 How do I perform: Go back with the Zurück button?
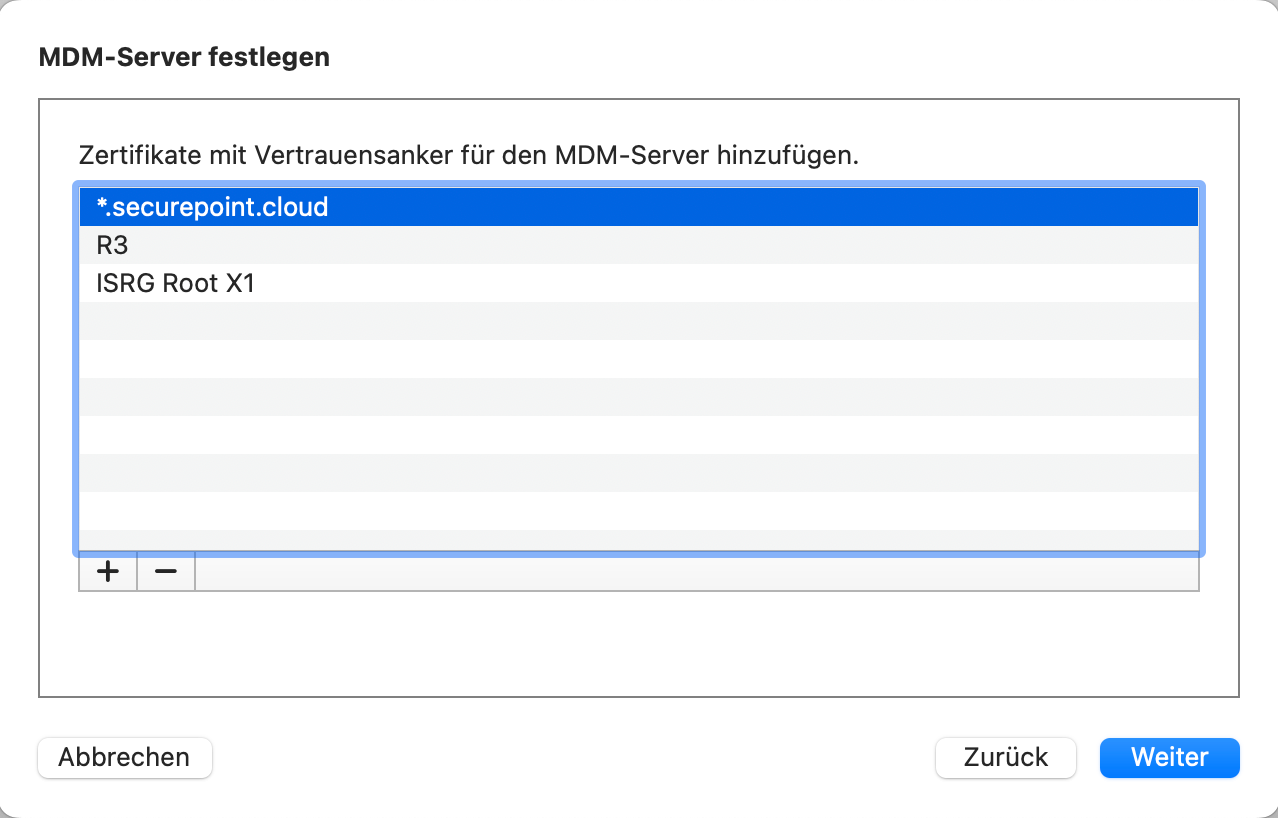point(1005,757)
